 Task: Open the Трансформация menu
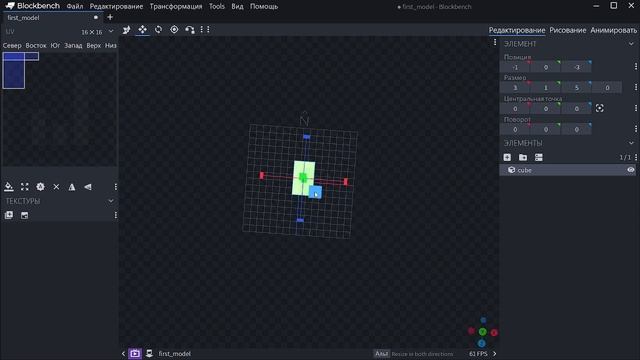176,6
